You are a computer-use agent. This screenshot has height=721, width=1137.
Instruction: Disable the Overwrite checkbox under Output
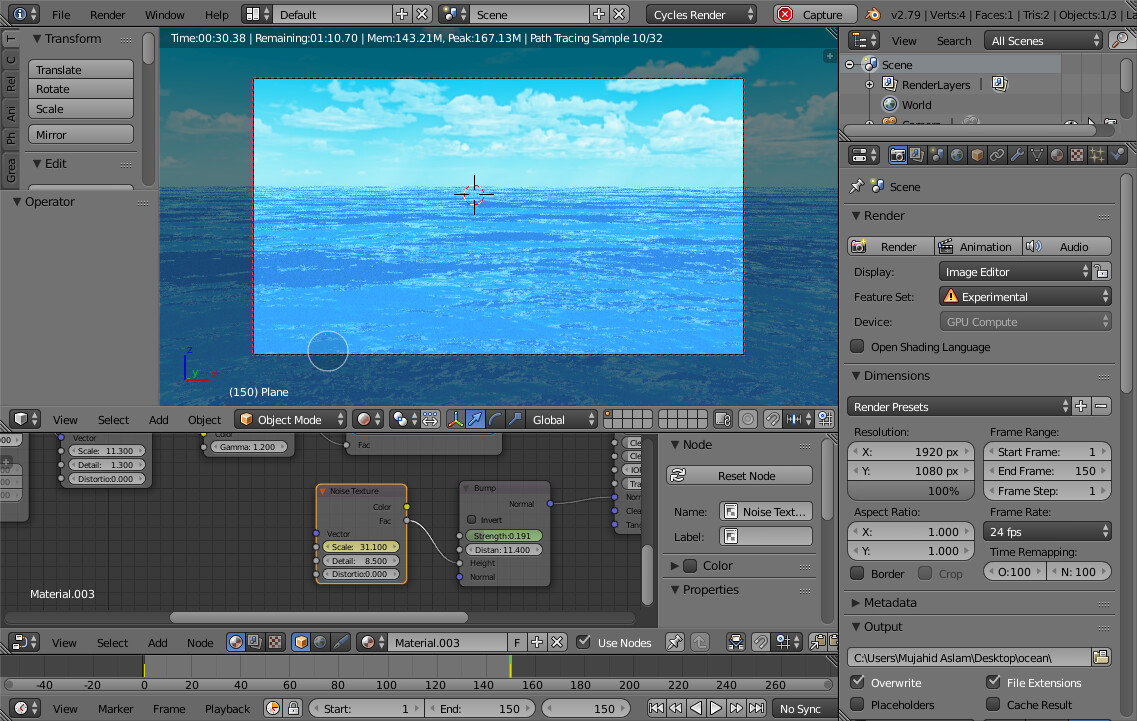856,681
